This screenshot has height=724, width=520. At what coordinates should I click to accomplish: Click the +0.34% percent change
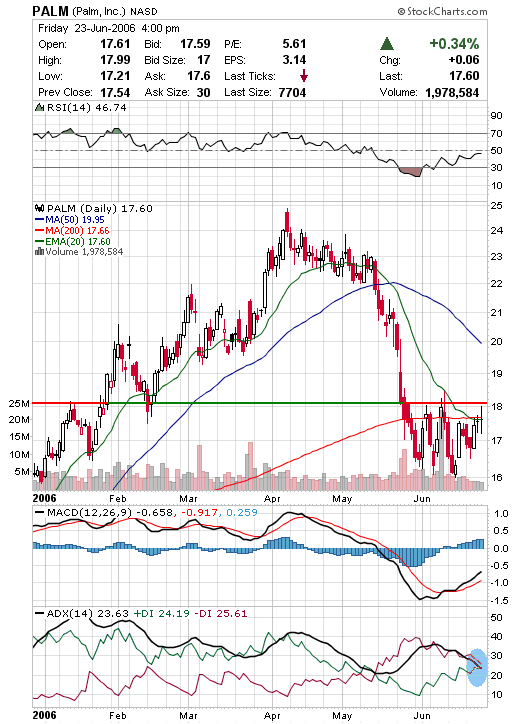pos(454,44)
